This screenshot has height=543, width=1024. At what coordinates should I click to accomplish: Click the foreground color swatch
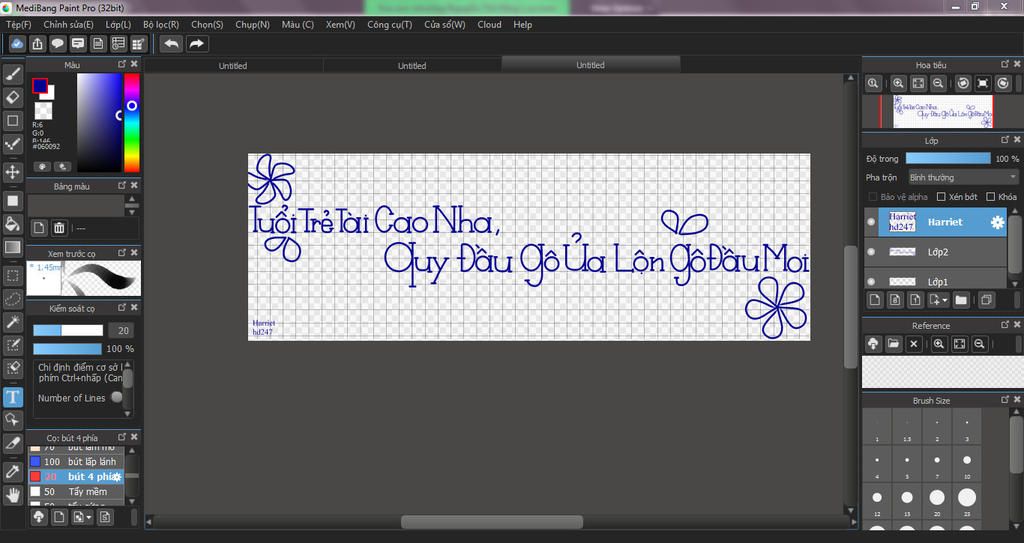(x=40, y=86)
